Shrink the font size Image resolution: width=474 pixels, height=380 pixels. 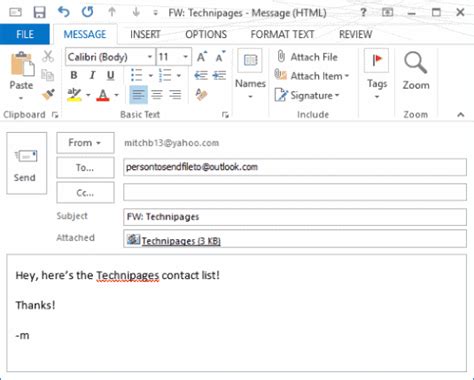pos(220,57)
